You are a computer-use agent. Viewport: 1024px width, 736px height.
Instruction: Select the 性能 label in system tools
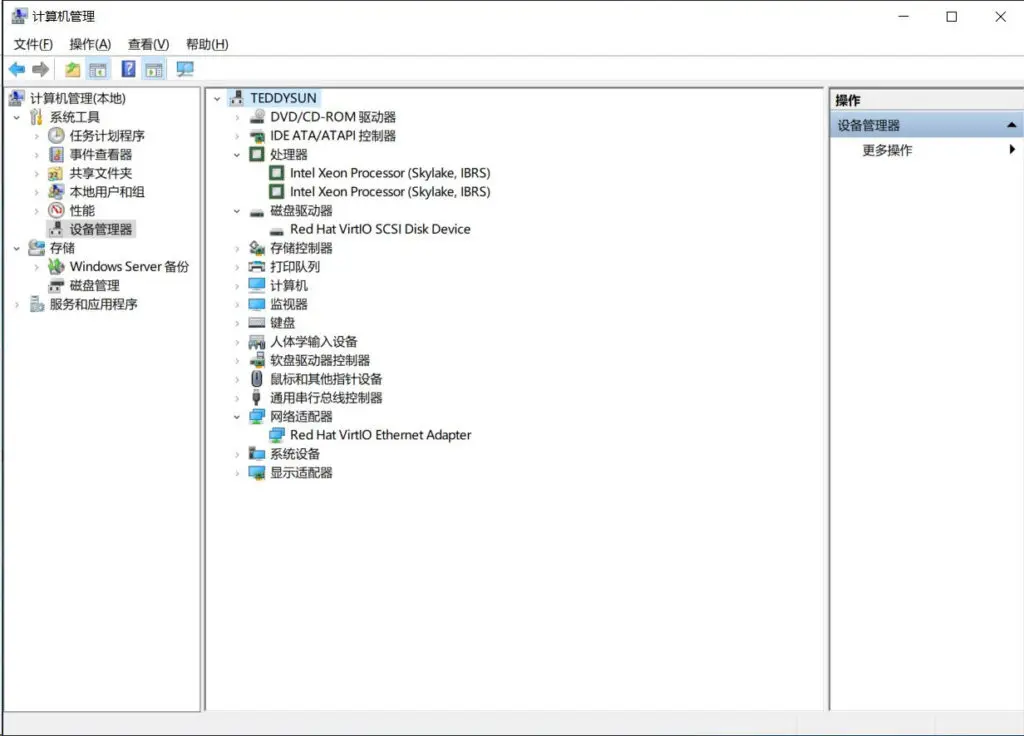(x=82, y=210)
